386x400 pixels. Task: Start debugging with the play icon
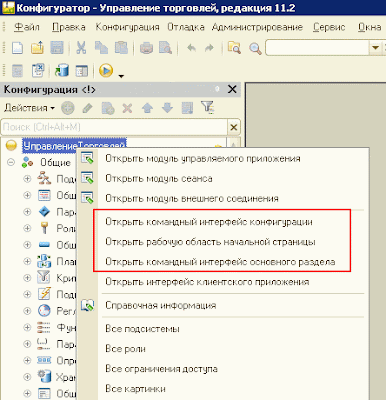coord(106,70)
